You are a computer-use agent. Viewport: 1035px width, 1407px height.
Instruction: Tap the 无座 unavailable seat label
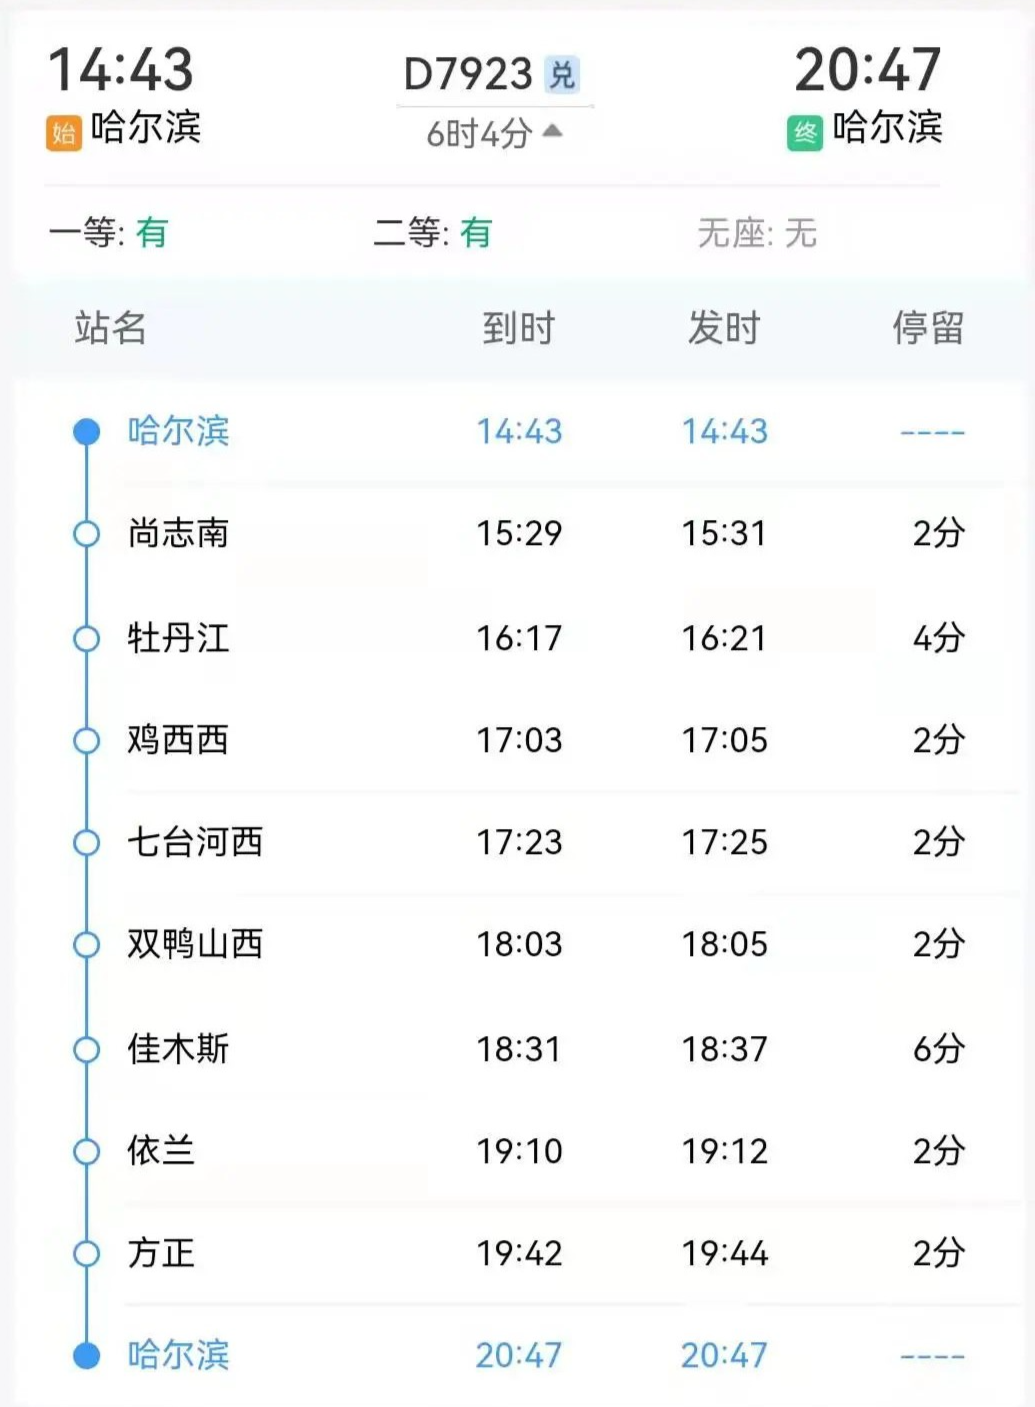click(x=757, y=233)
